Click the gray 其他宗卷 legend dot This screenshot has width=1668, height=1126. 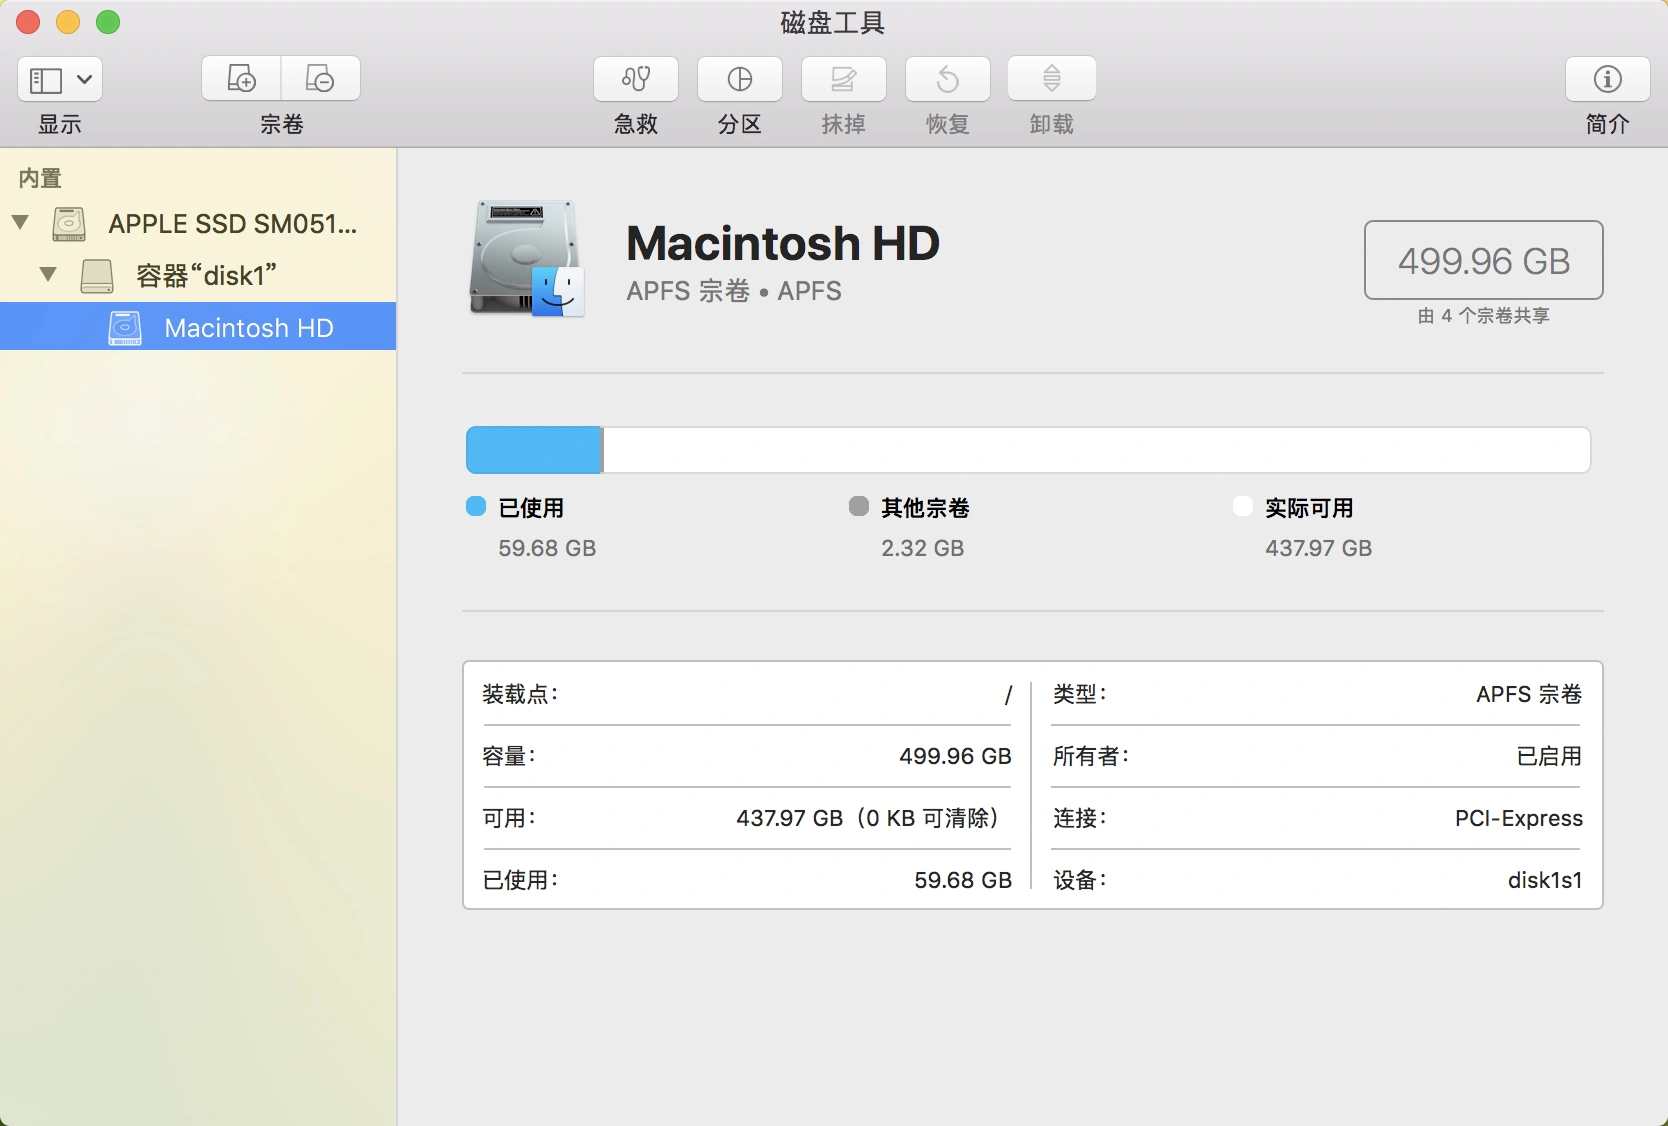point(859,506)
